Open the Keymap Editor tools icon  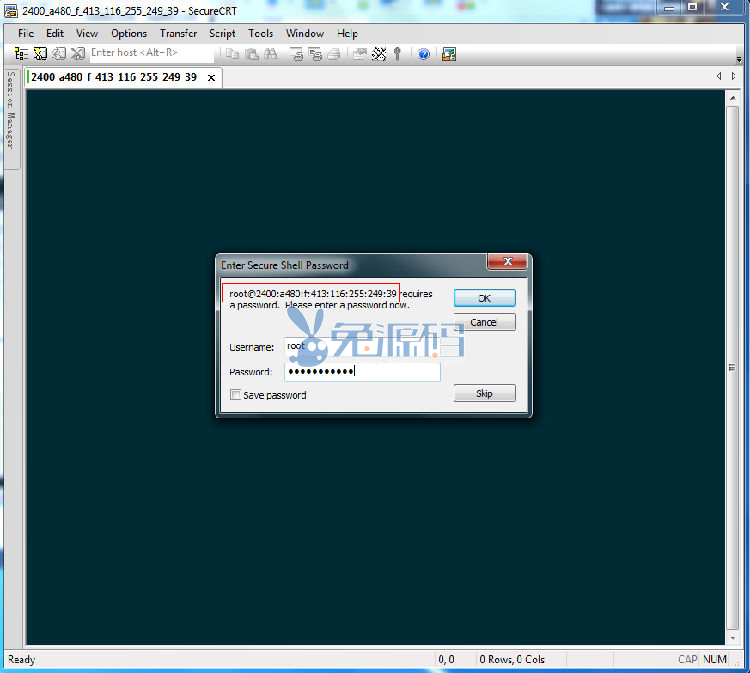(379, 54)
